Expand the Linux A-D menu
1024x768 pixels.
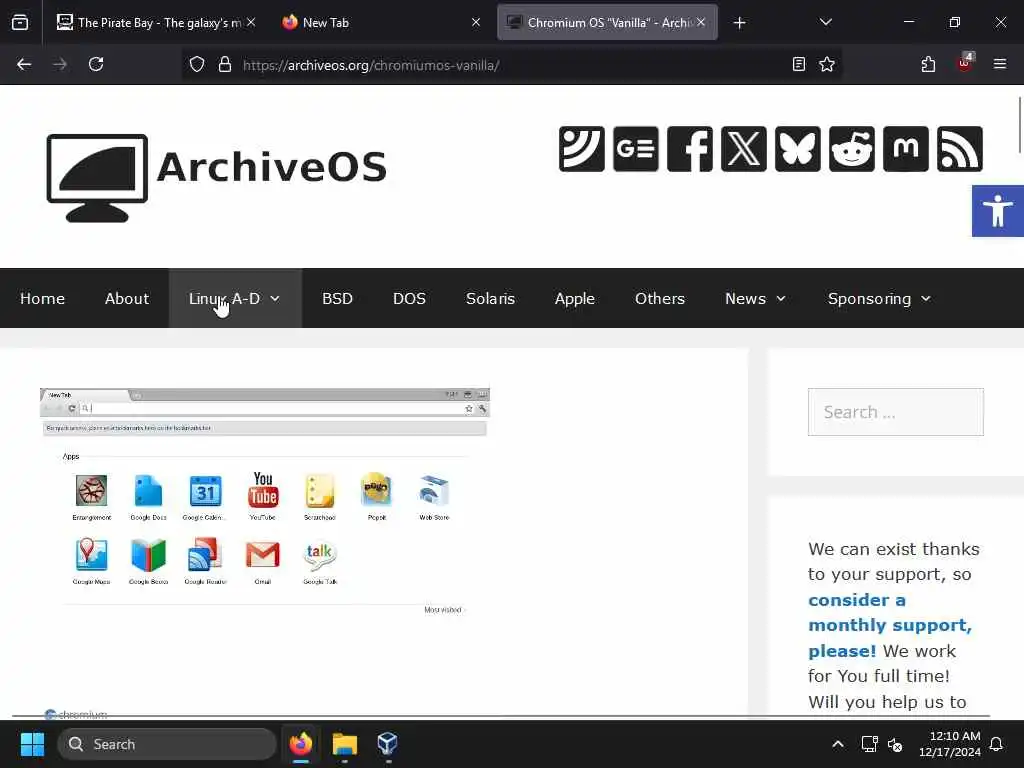(x=235, y=298)
